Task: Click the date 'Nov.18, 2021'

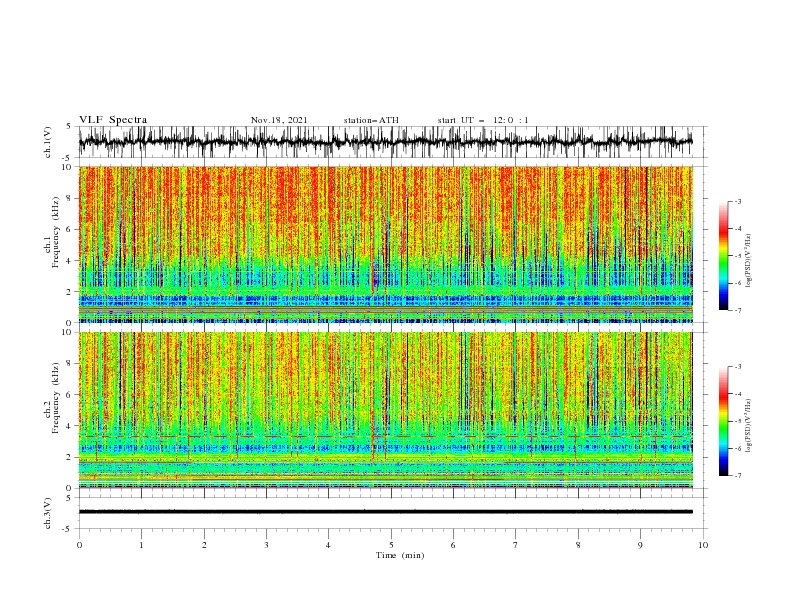Action: coord(279,120)
